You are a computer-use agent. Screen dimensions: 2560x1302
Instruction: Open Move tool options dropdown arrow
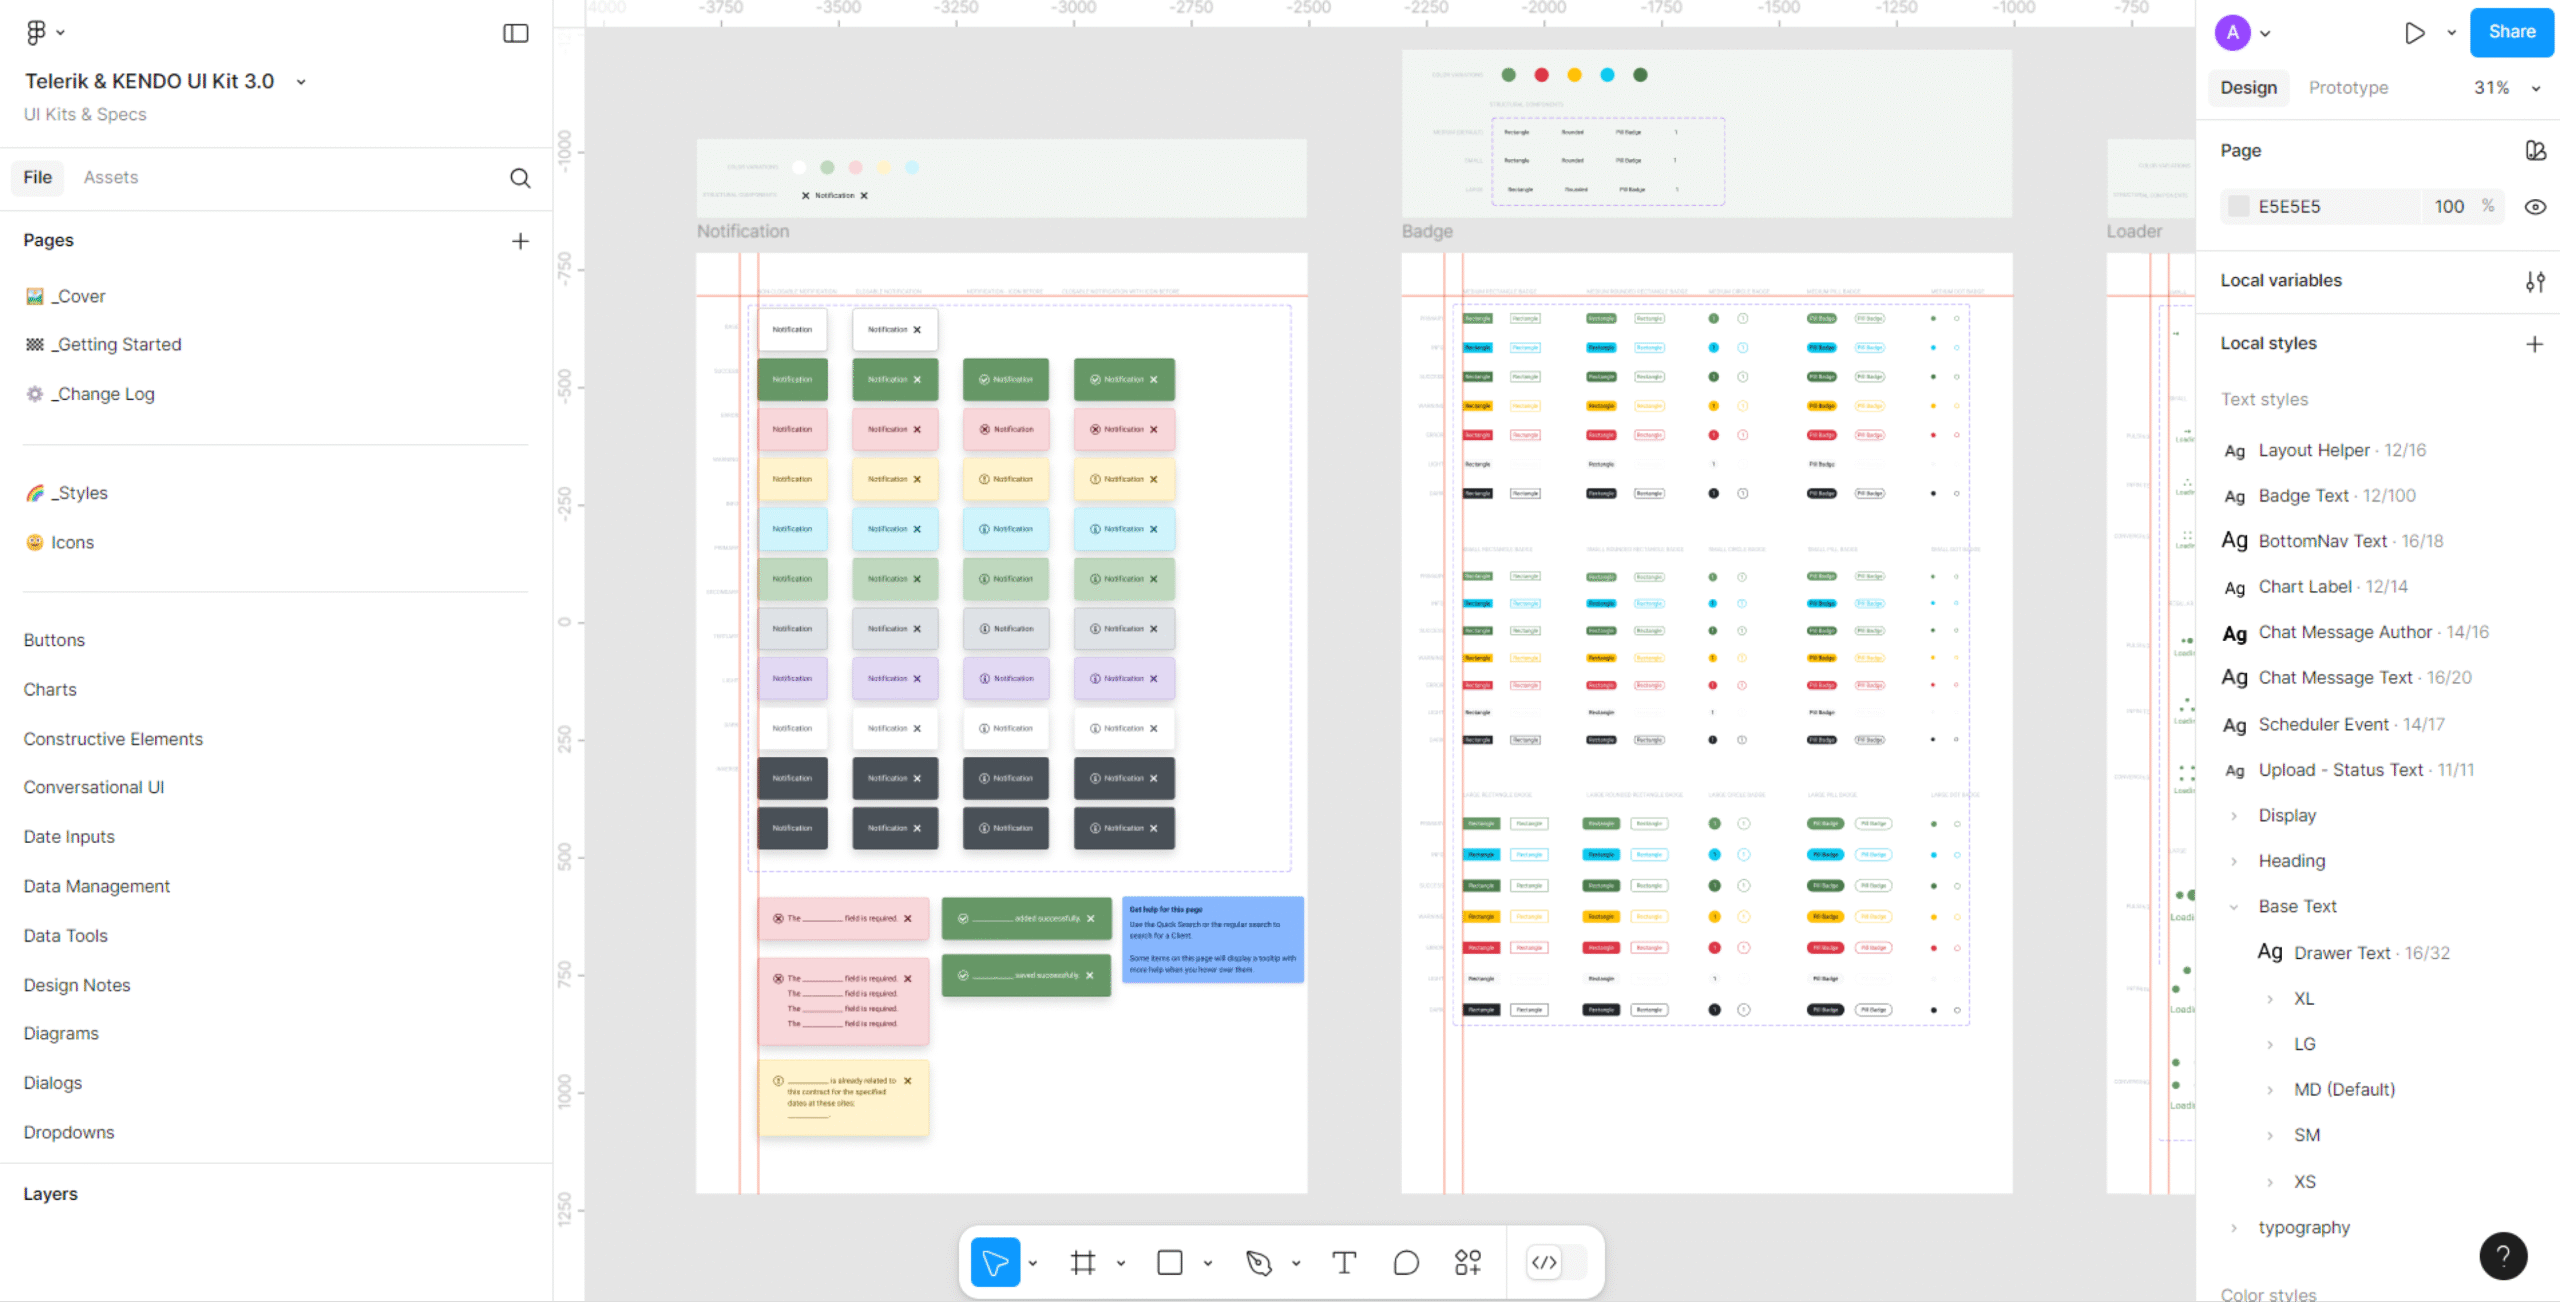[x=1033, y=1264]
